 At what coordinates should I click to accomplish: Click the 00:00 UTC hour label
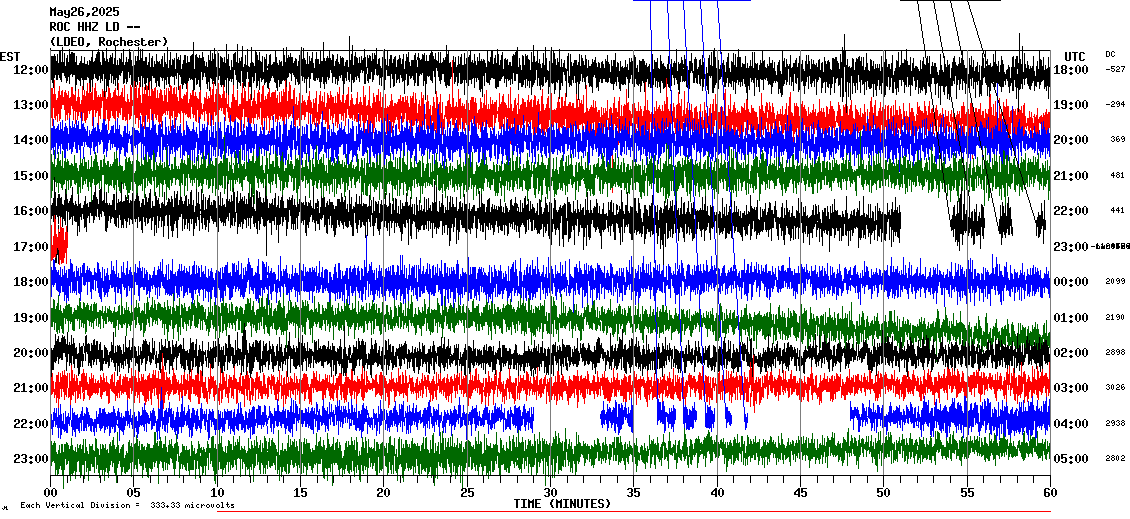click(1072, 282)
